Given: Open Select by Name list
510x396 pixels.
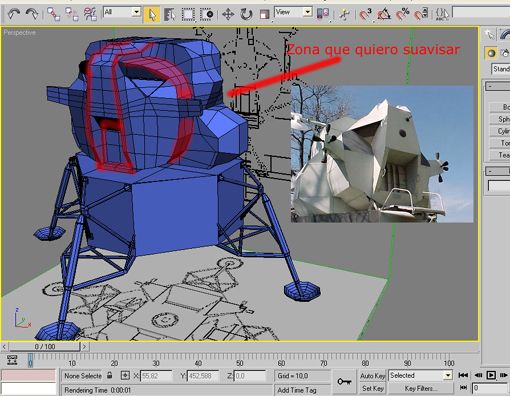Looking at the screenshot, I should pos(170,14).
